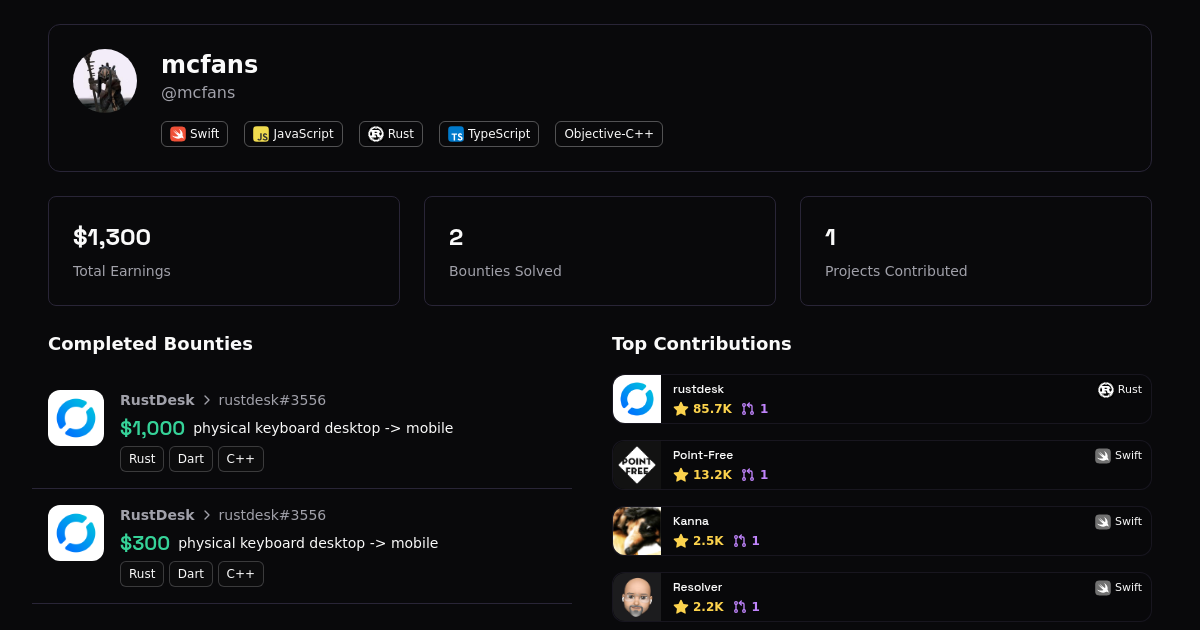
Task: Click the Objective-C++ language tag
Action: point(608,134)
